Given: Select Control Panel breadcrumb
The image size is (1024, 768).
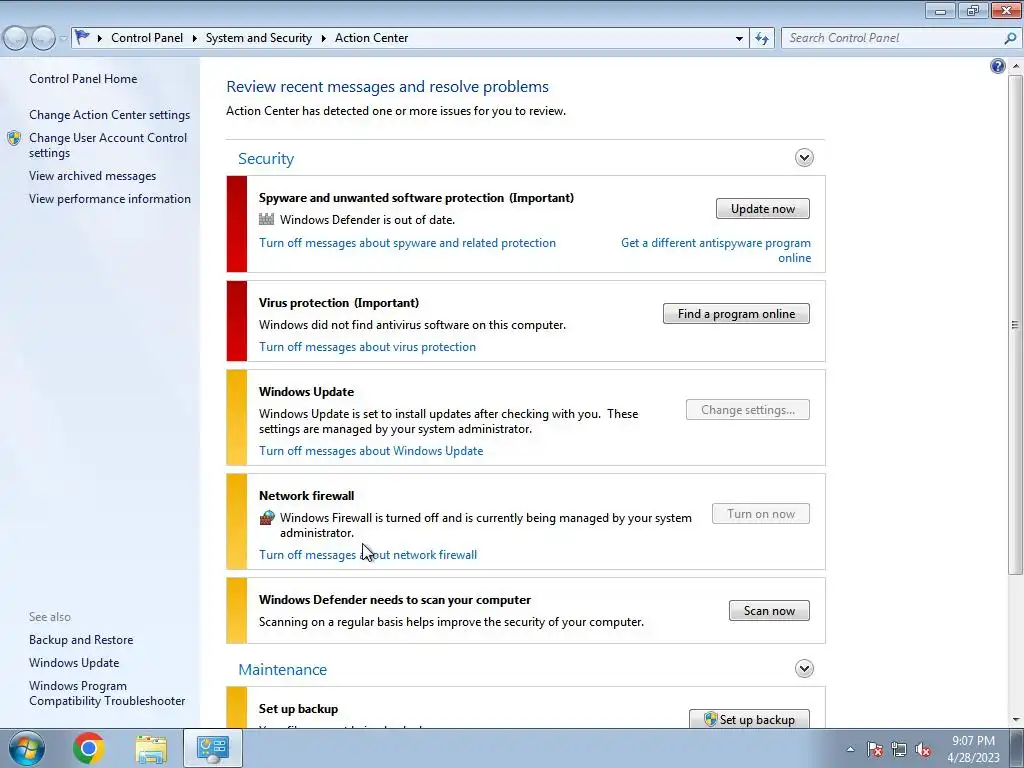Looking at the screenshot, I should [147, 38].
